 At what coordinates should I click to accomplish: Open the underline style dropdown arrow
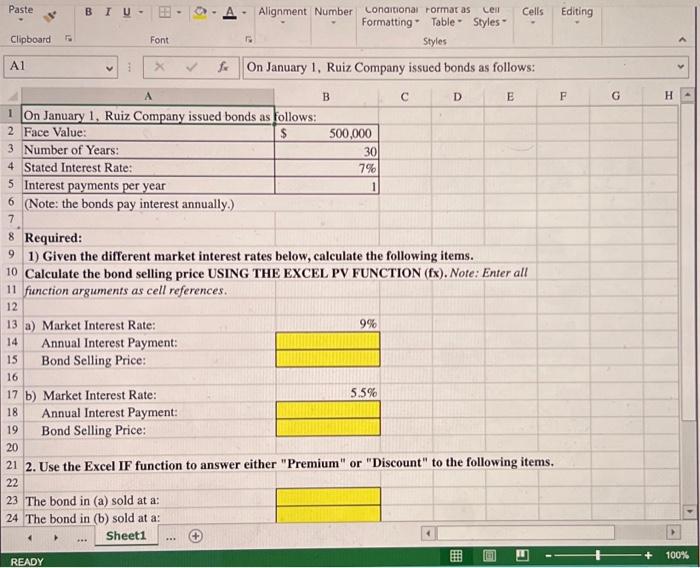coord(140,13)
